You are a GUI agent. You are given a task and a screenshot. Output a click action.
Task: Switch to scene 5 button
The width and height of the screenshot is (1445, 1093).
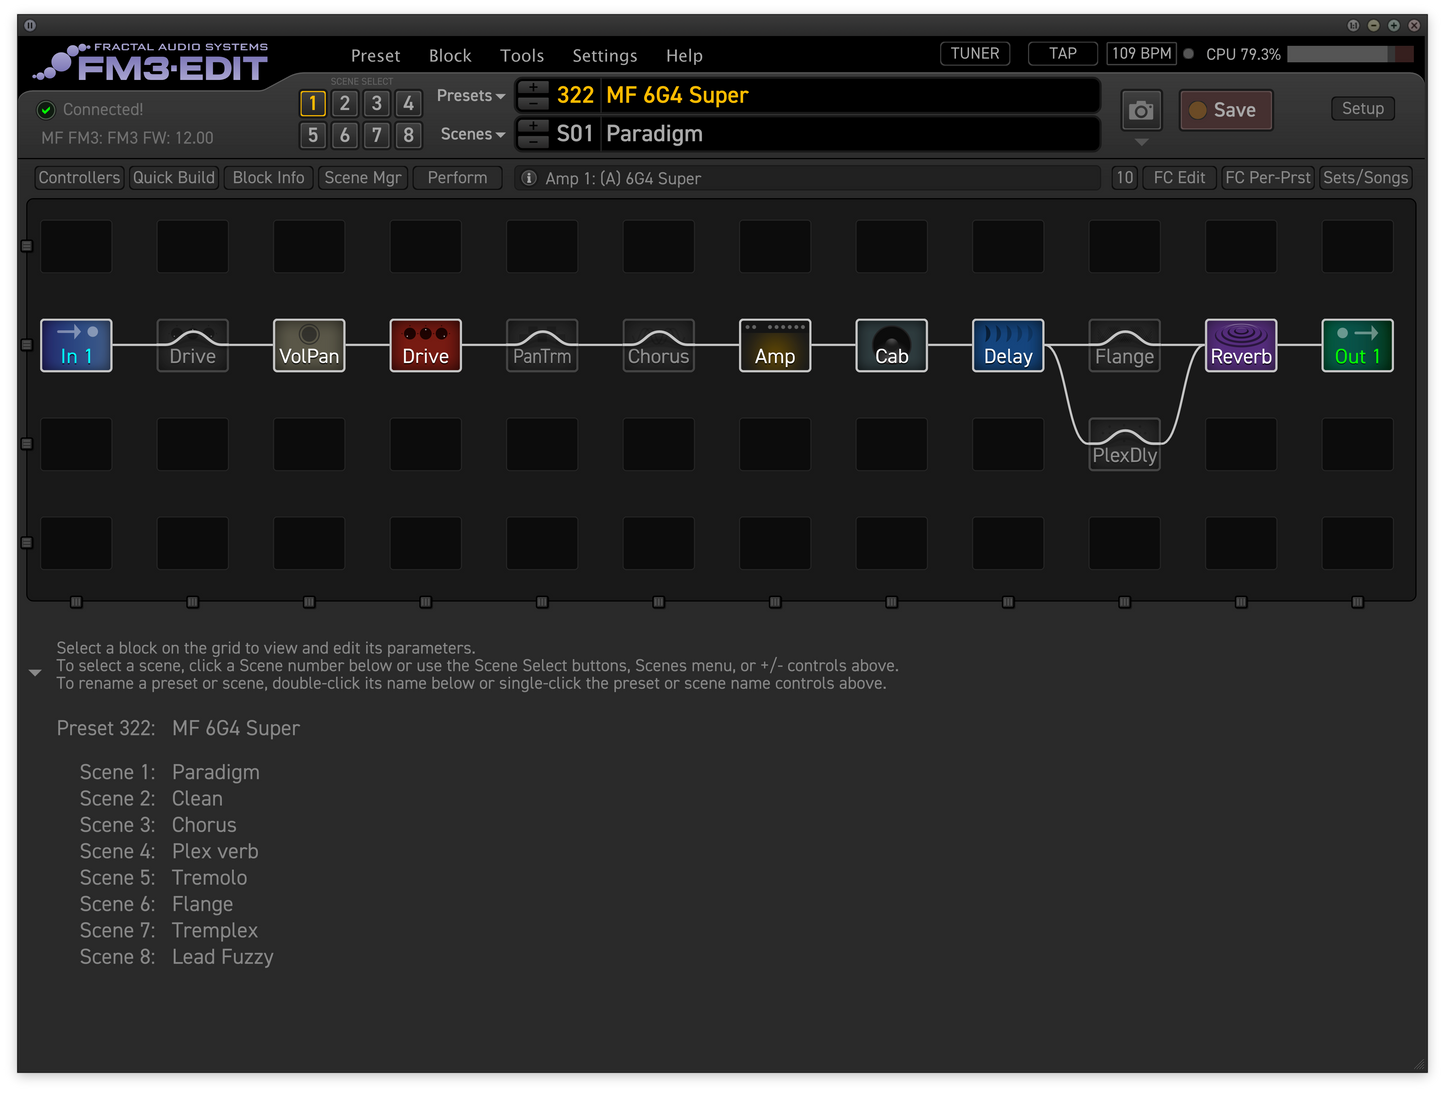pyautogui.click(x=313, y=135)
